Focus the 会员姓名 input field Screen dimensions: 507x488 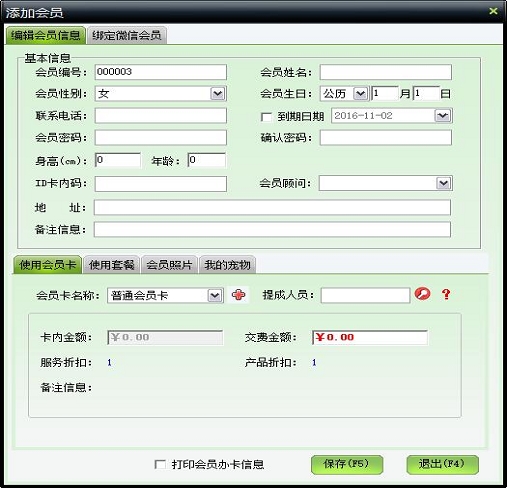386,72
